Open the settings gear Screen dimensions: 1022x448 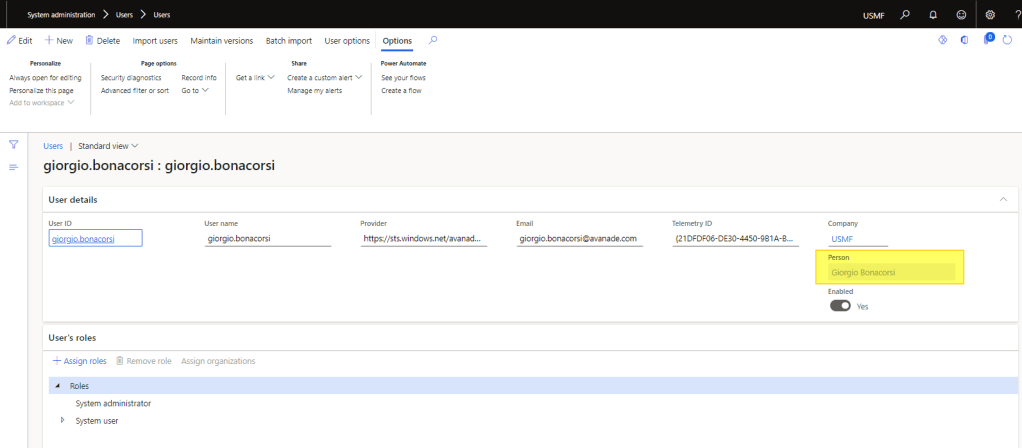pos(990,15)
